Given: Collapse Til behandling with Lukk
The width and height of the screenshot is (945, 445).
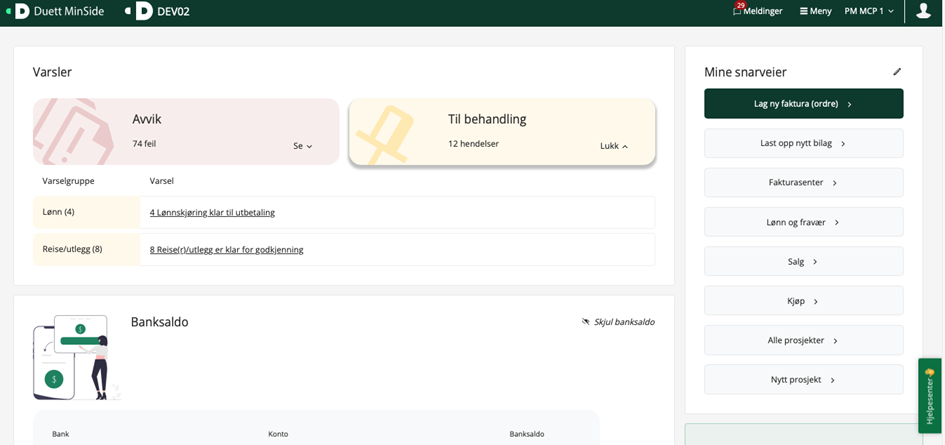Looking at the screenshot, I should click(x=614, y=146).
